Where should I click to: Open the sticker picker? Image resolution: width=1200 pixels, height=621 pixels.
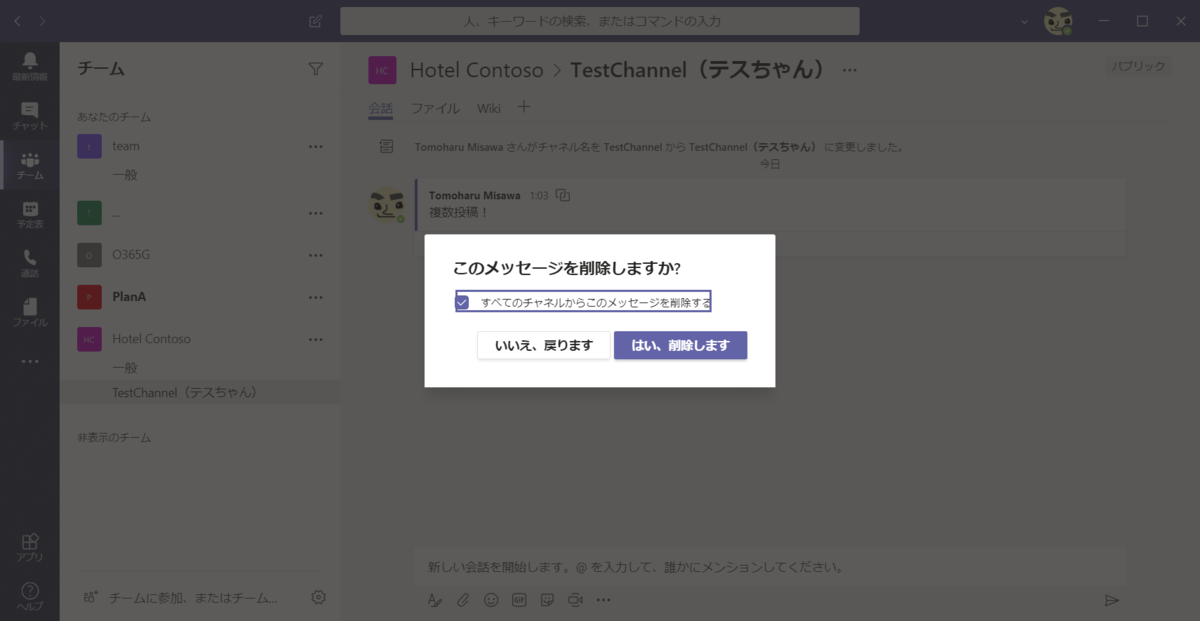(546, 599)
